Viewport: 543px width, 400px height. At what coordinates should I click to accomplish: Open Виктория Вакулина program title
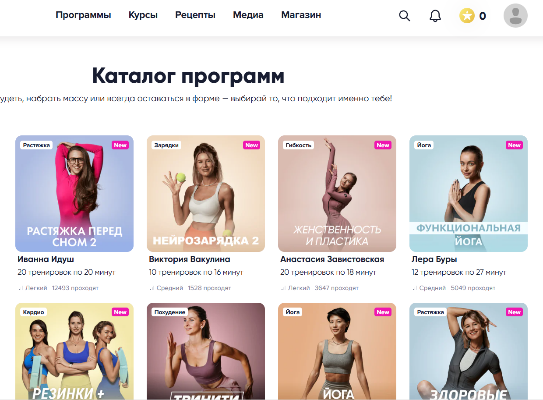click(x=189, y=259)
